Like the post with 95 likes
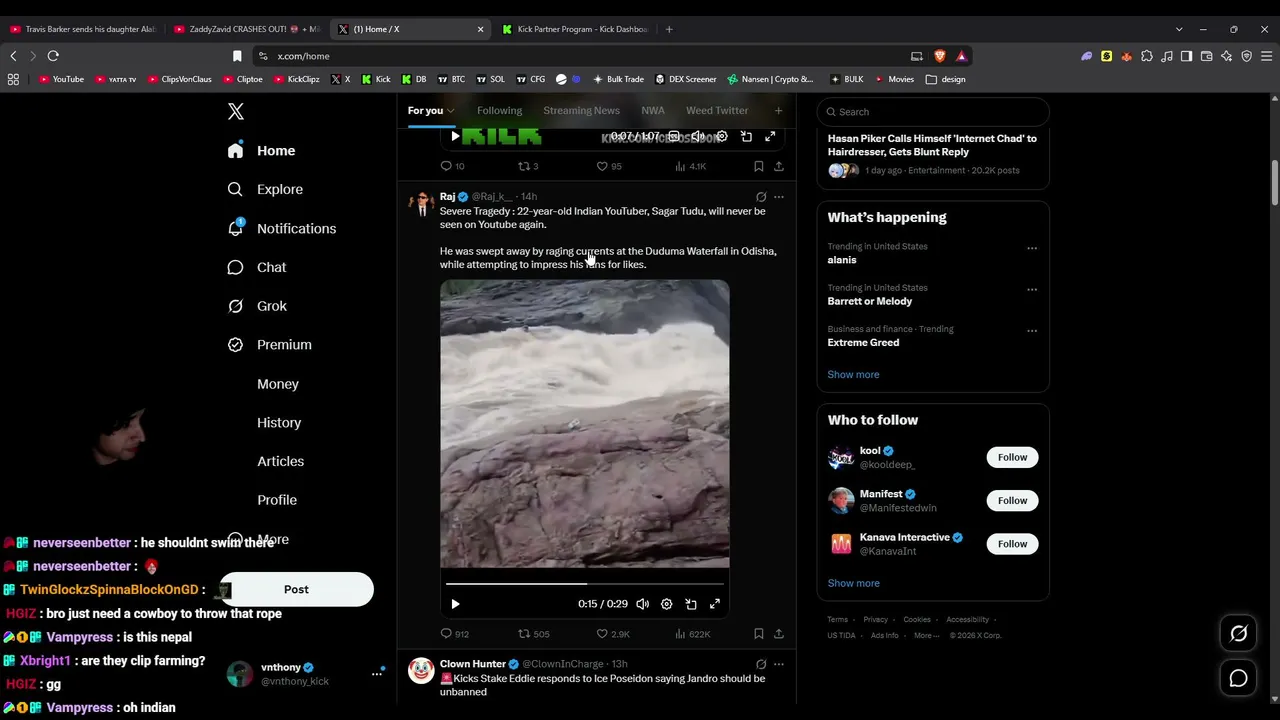This screenshot has height=720, width=1280. 609,166
